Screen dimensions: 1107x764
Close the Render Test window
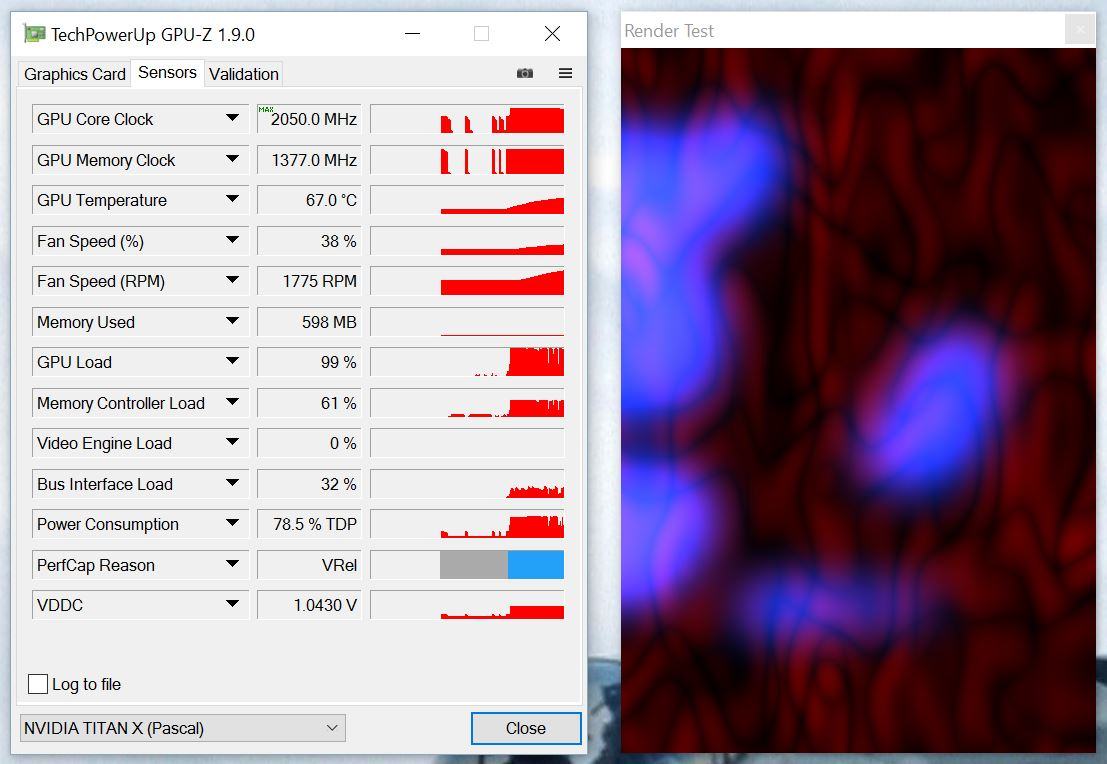point(1079,30)
